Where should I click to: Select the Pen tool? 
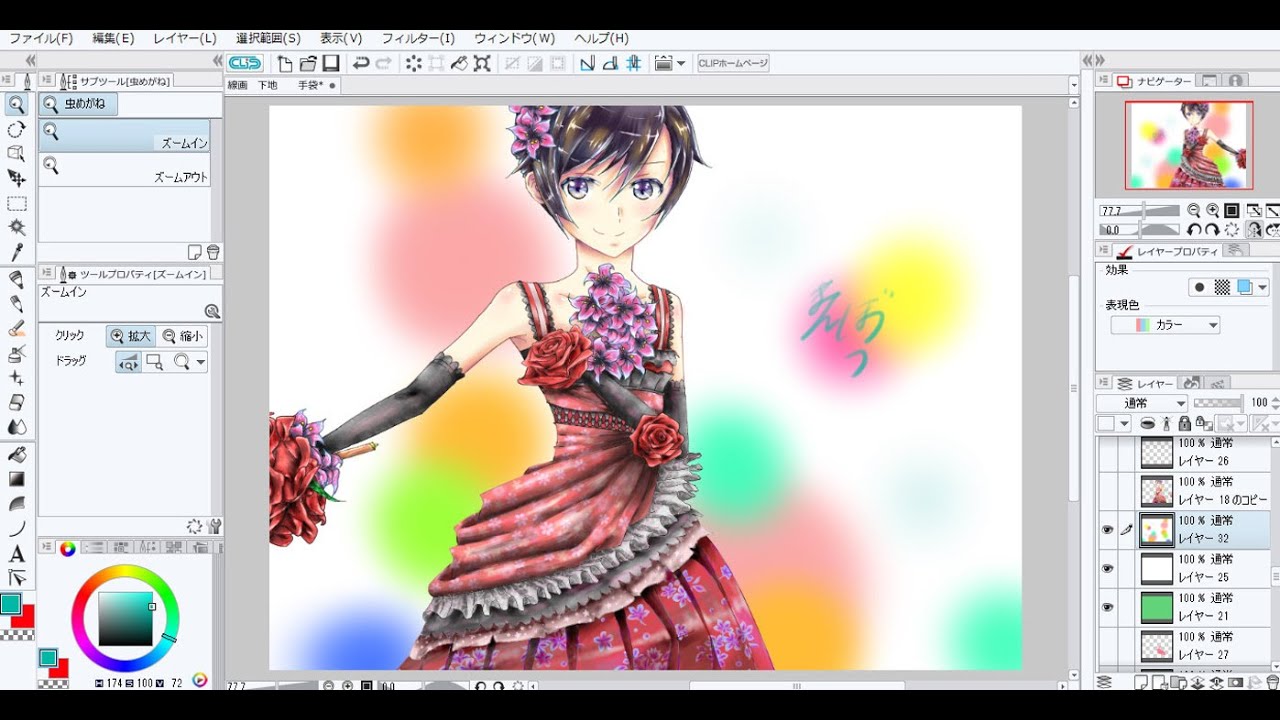click(x=16, y=279)
